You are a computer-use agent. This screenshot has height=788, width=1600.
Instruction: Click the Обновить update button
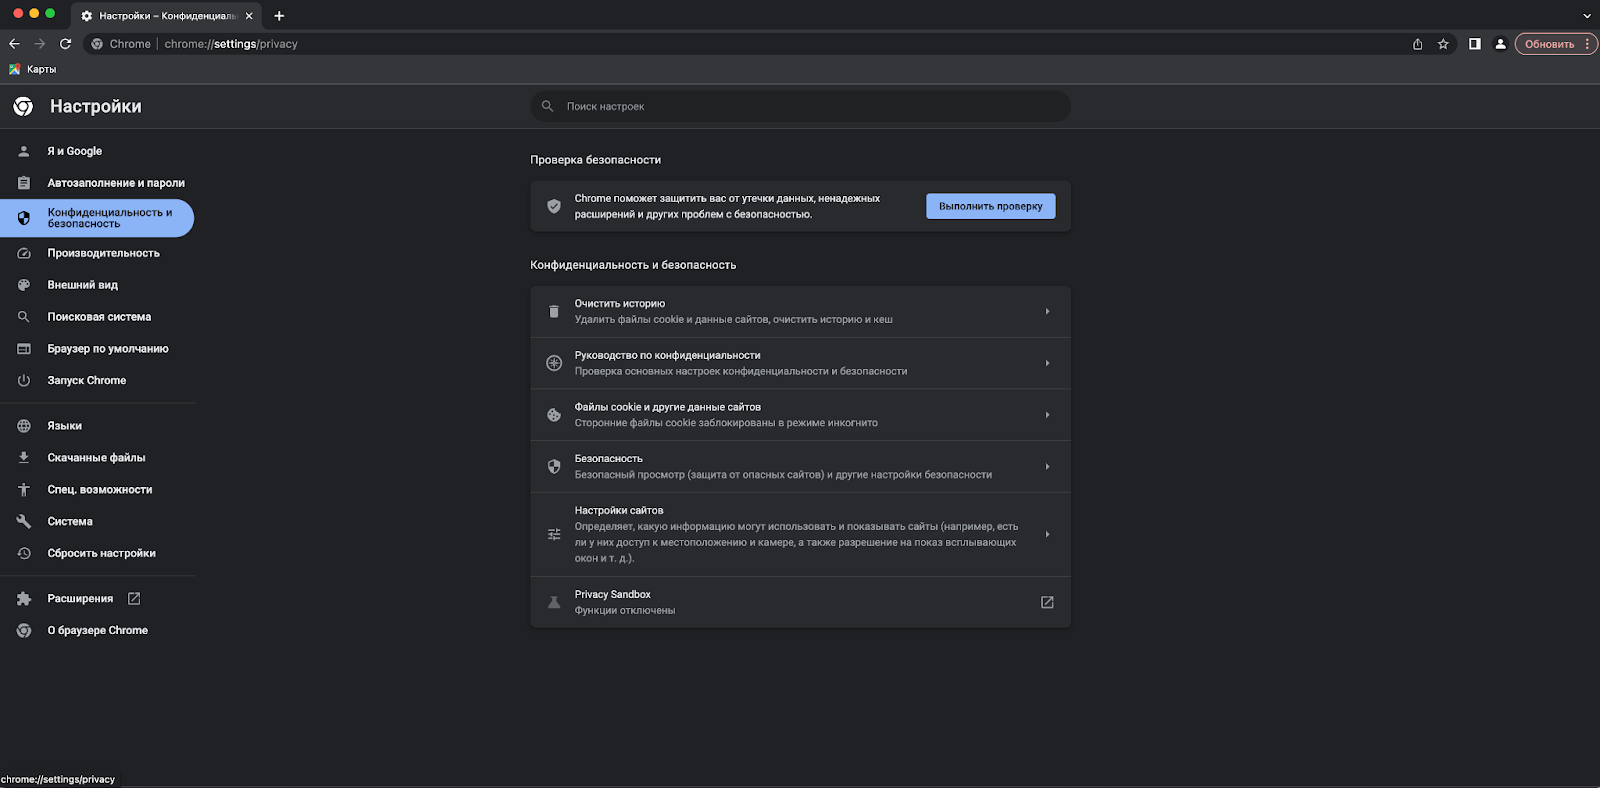point(1549,44)
